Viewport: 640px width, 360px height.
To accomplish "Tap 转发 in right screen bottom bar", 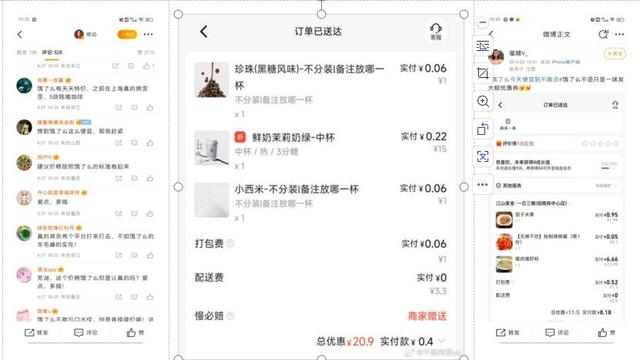I will coord(507,333).
